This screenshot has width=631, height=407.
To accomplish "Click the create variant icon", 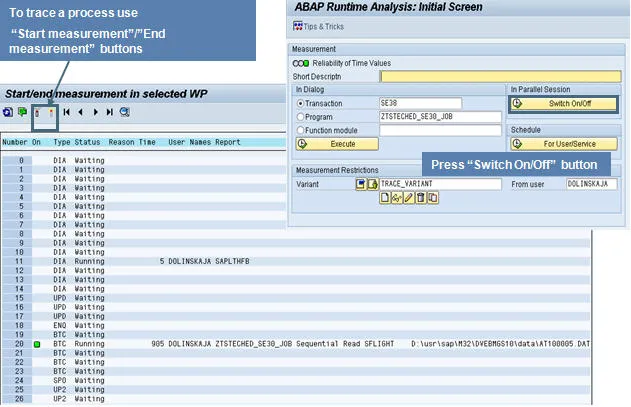I will [x=385, y=198].
